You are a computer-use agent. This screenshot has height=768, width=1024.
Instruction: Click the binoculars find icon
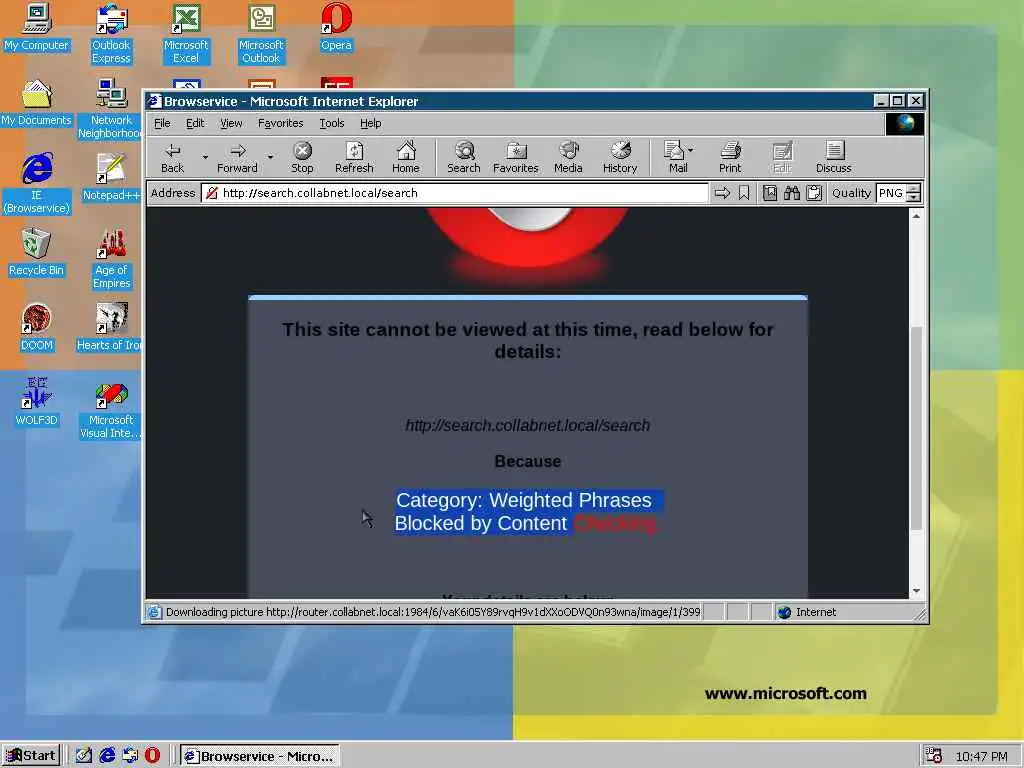point(792,193)
